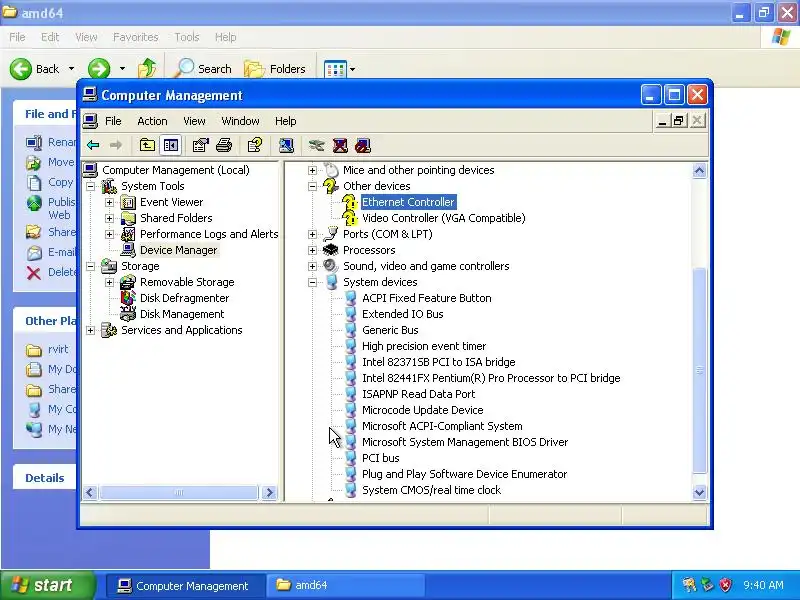
Task: Select High precision event timer
Action: pos(423,346)
